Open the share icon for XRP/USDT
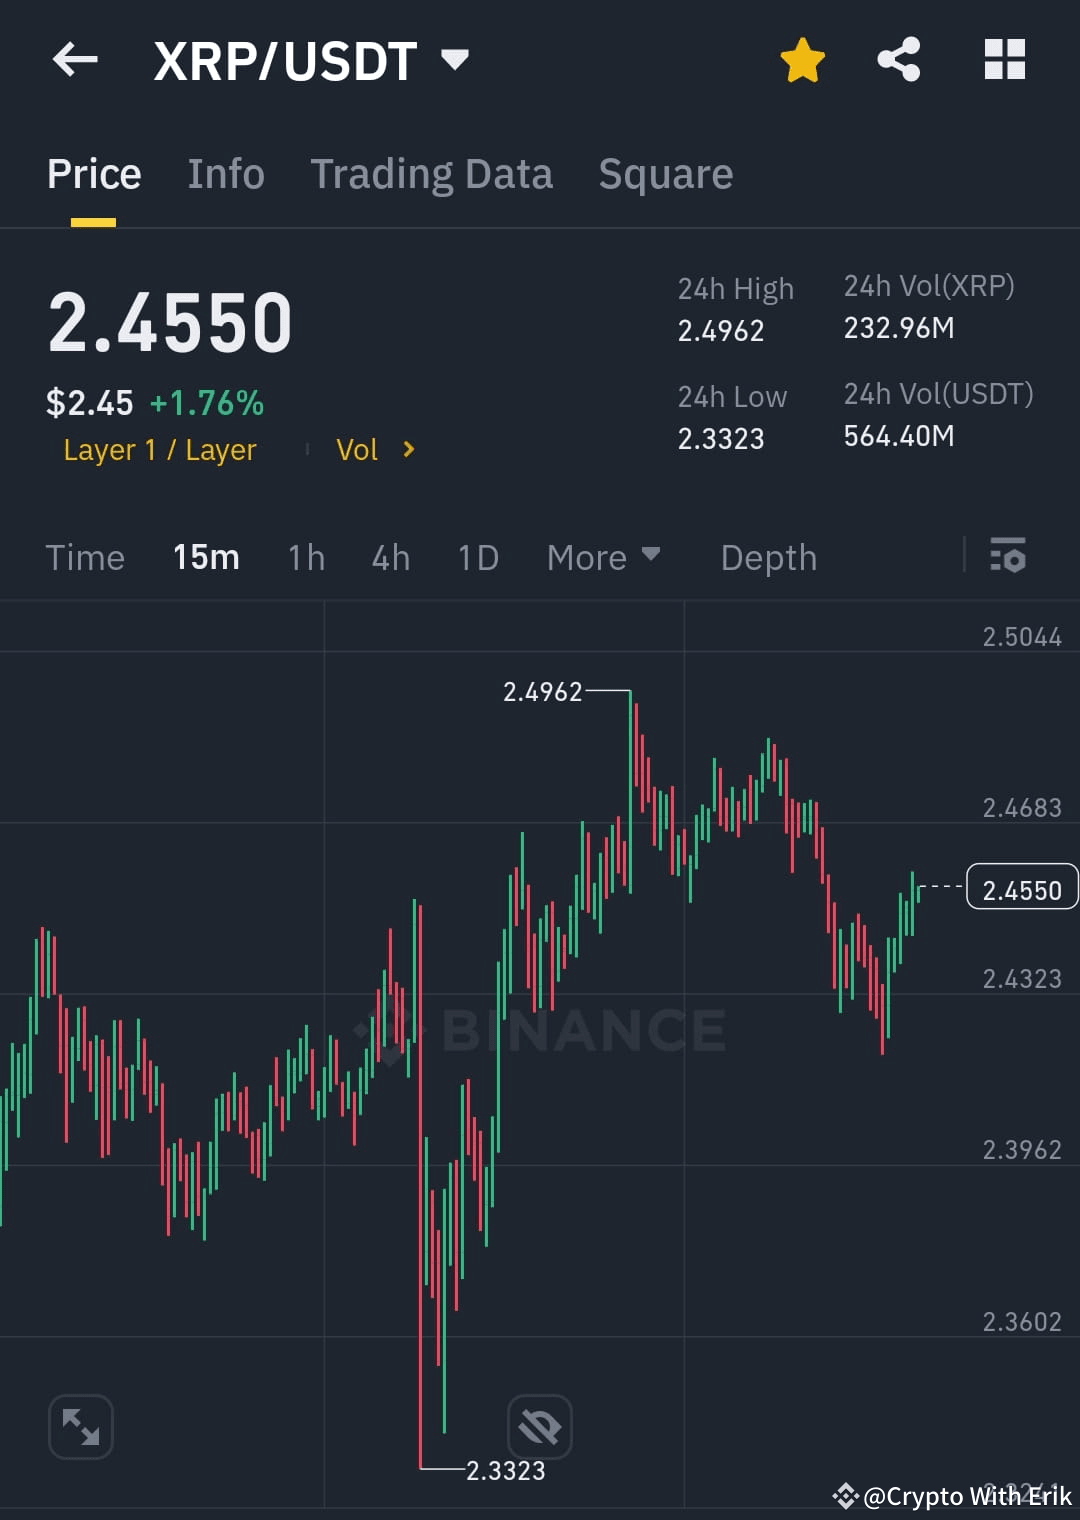 point(898,60)
